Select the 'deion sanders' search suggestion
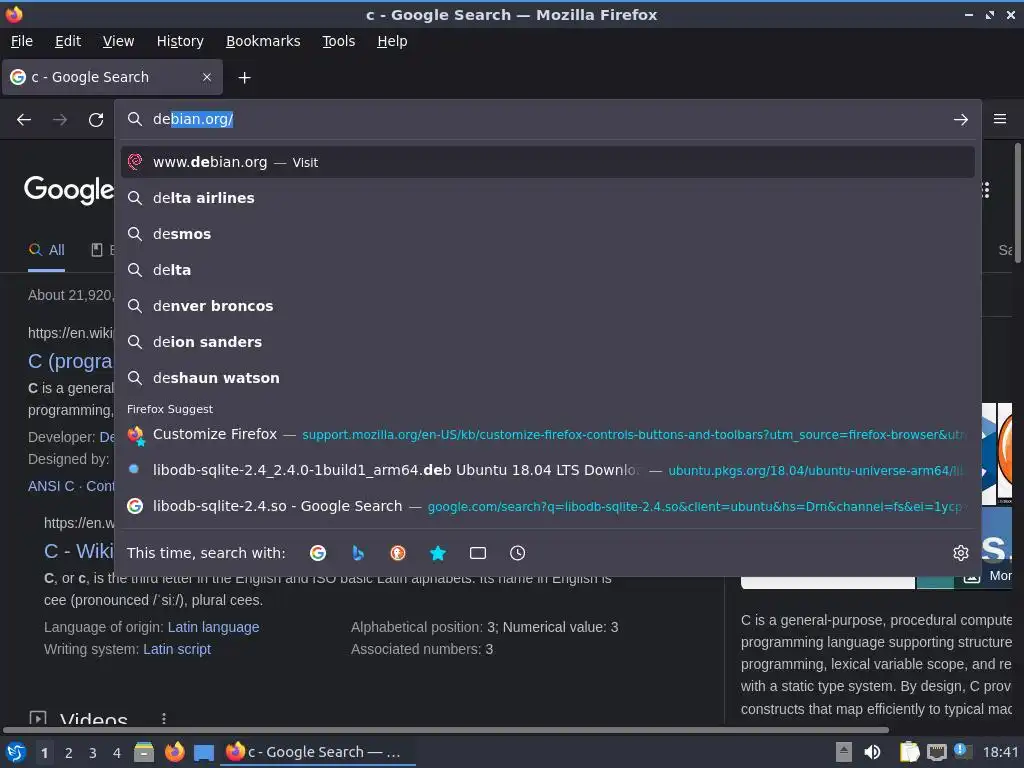Image resolution: width=1024 pixels, height=768 pixels. pos(547,342)
